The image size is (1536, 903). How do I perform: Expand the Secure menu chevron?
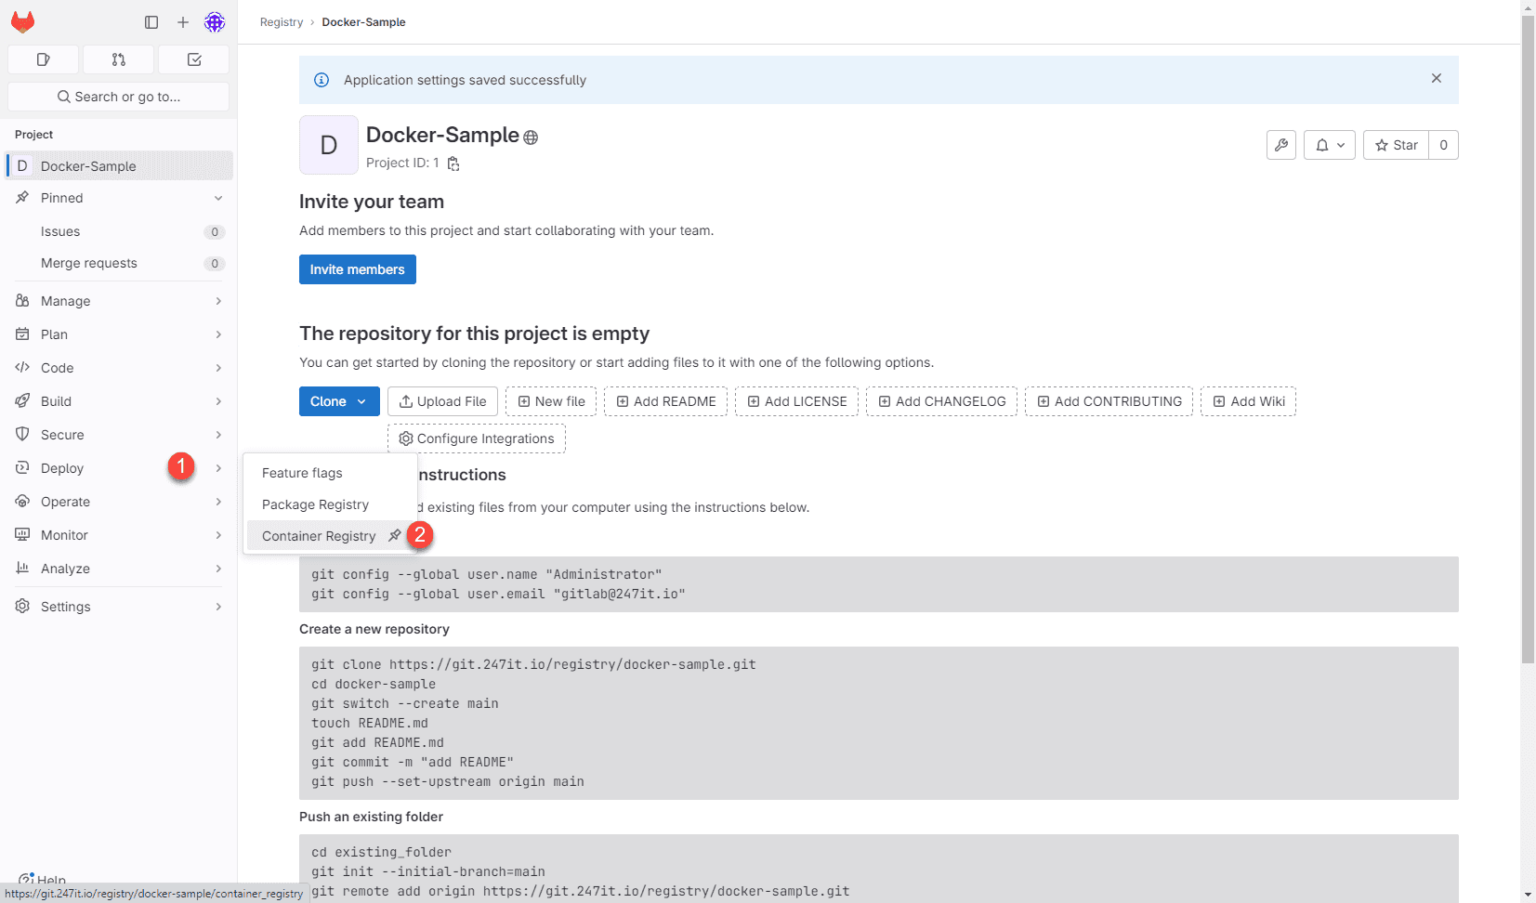click(x=218, y=435)
